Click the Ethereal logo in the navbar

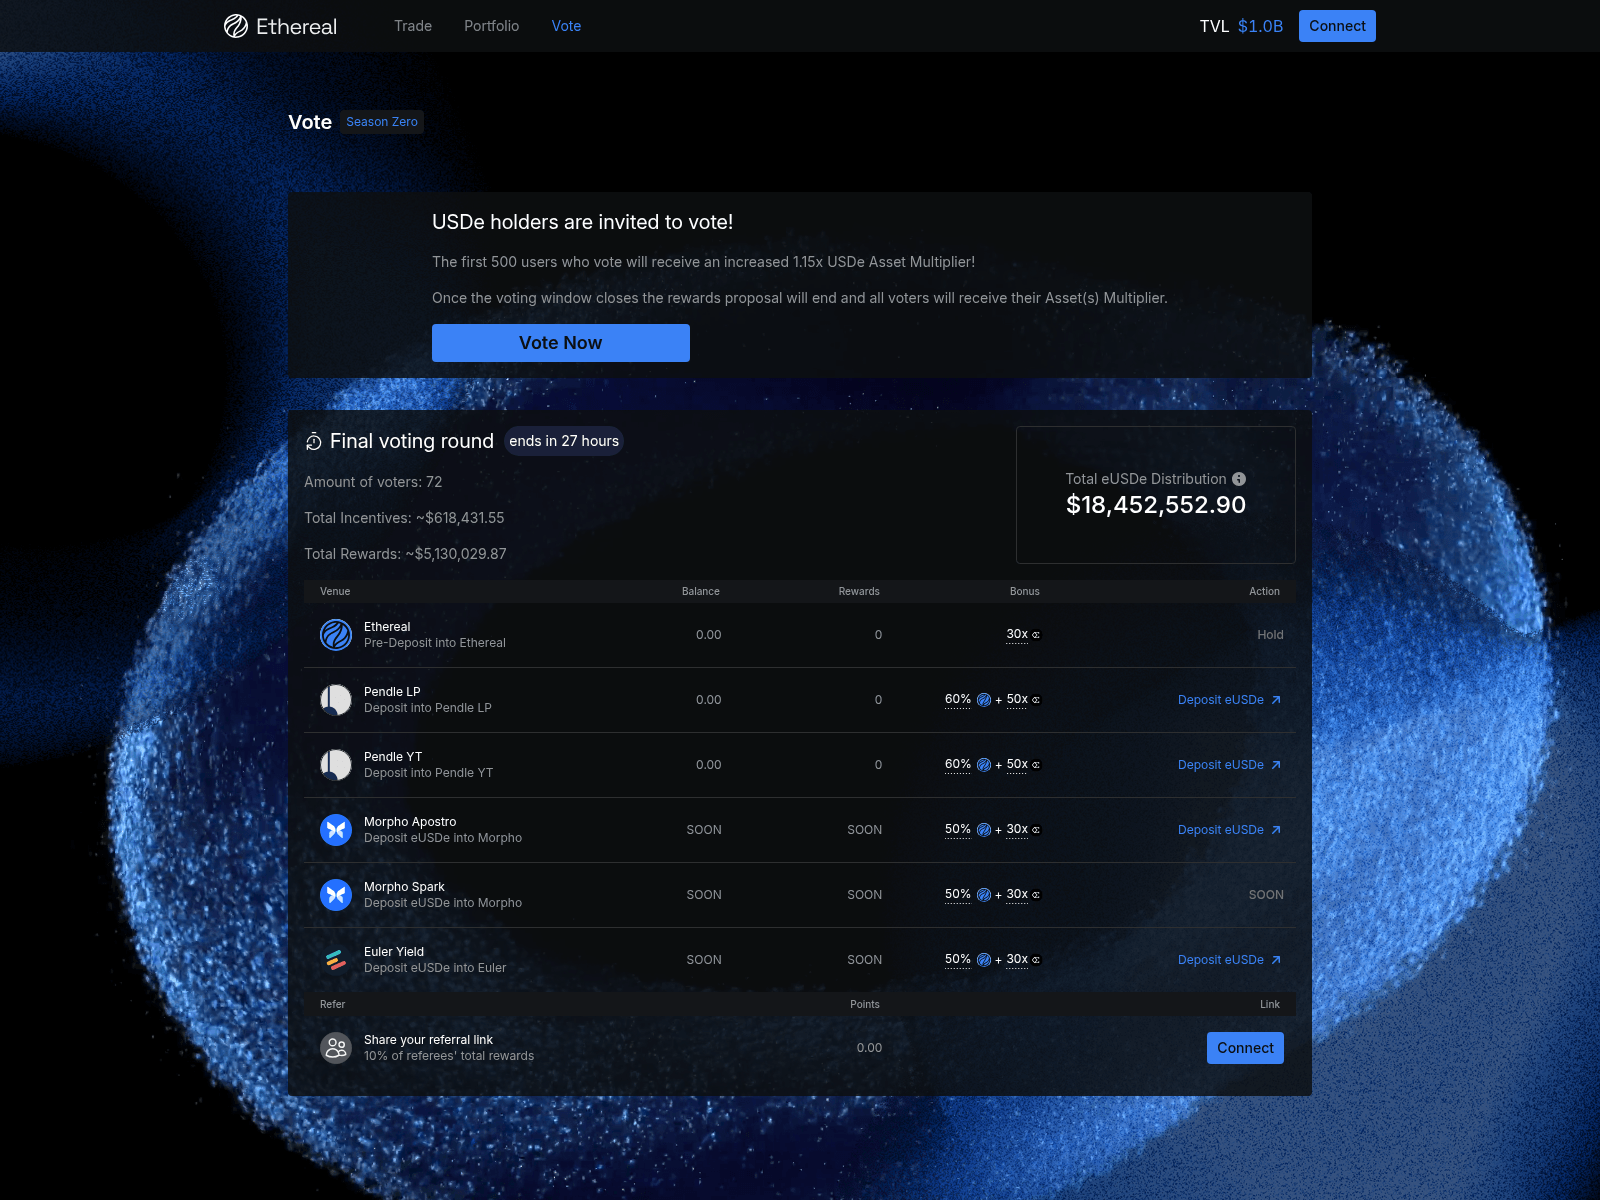(x=280, y=26)
